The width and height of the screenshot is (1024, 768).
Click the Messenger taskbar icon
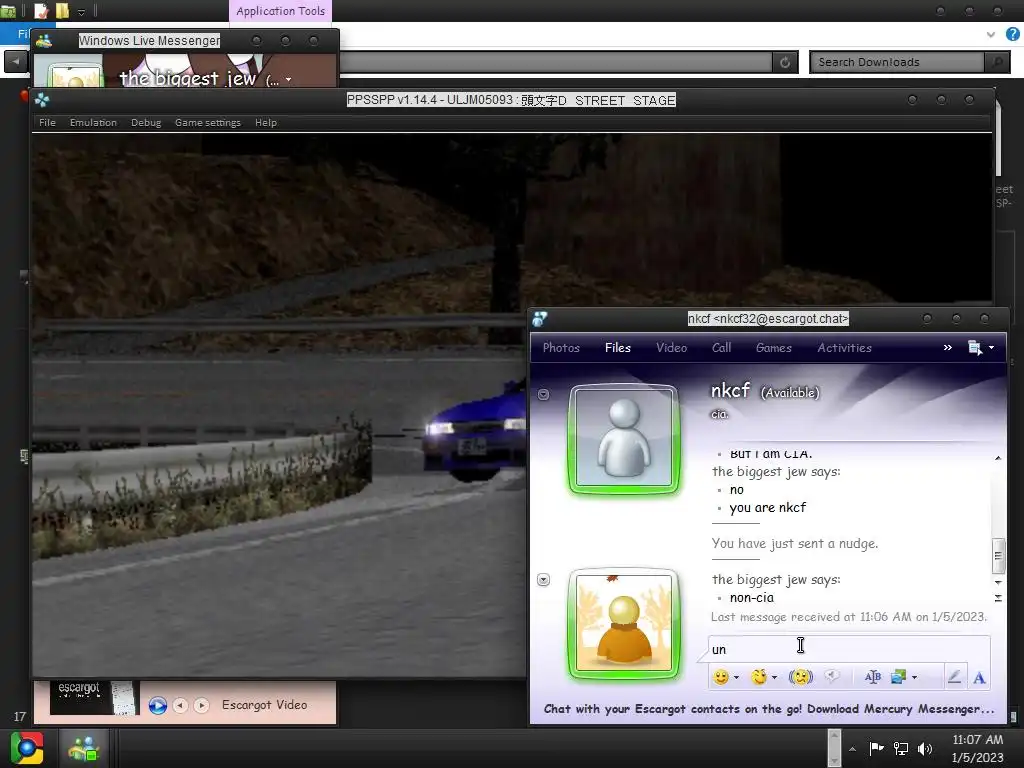pyautogui.click(x=84, y=748)
